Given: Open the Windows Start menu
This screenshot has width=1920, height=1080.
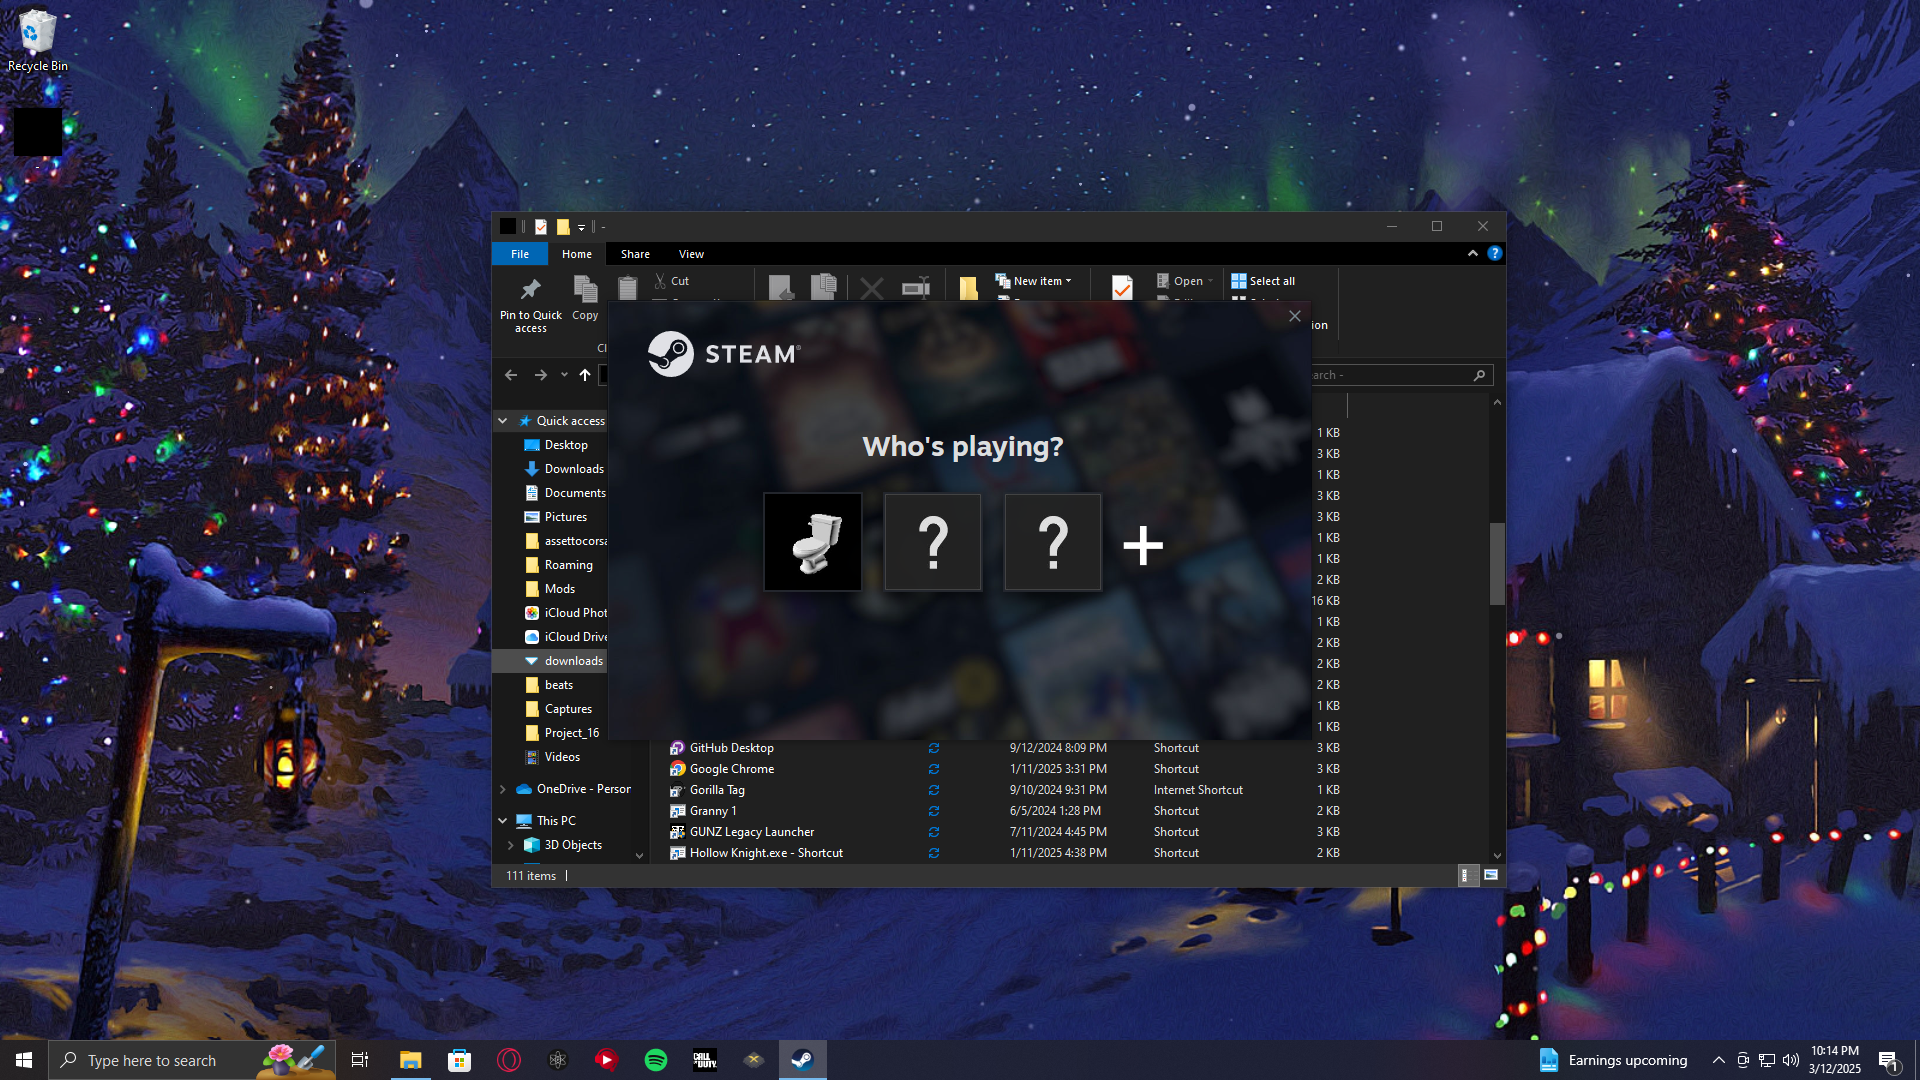Looking at the screenshot, I should pyautogui.click(x=24, y=1060).
